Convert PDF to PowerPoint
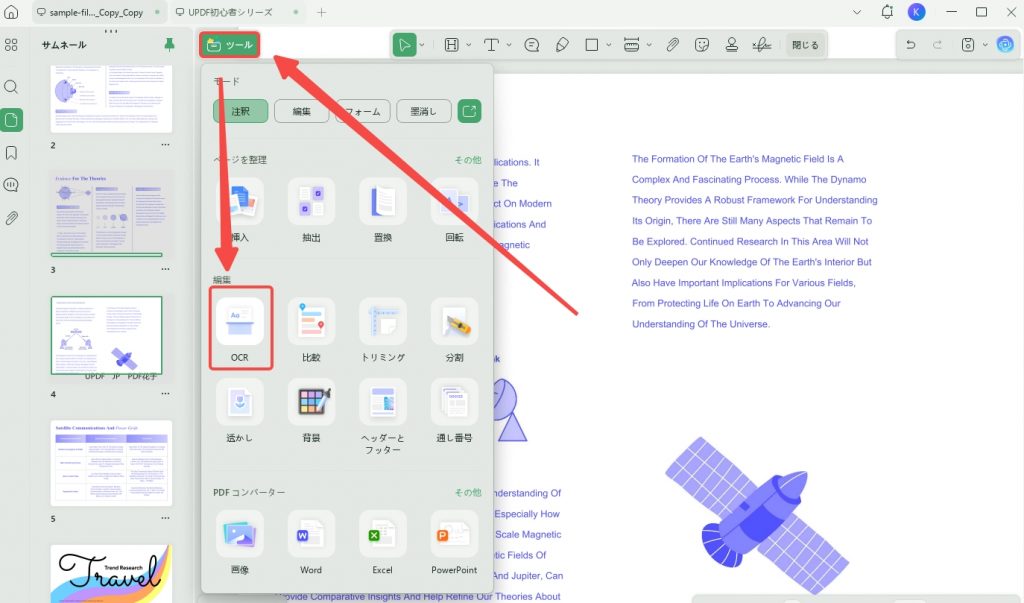1024x603 pixels. (455, 543)
